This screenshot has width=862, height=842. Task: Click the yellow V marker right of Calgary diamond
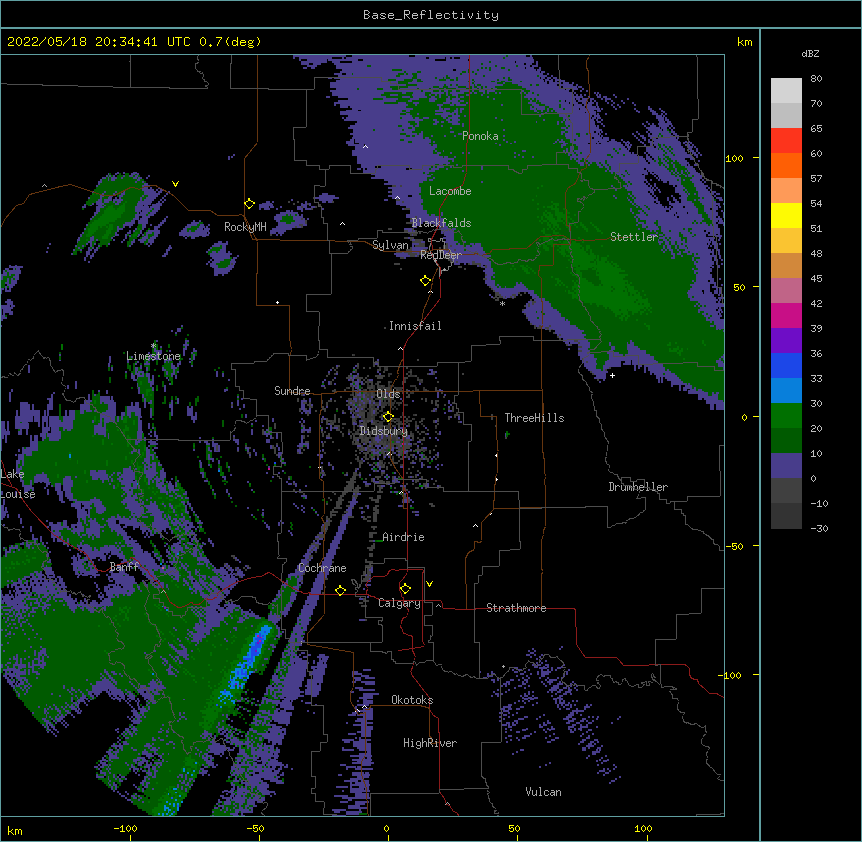429,584
